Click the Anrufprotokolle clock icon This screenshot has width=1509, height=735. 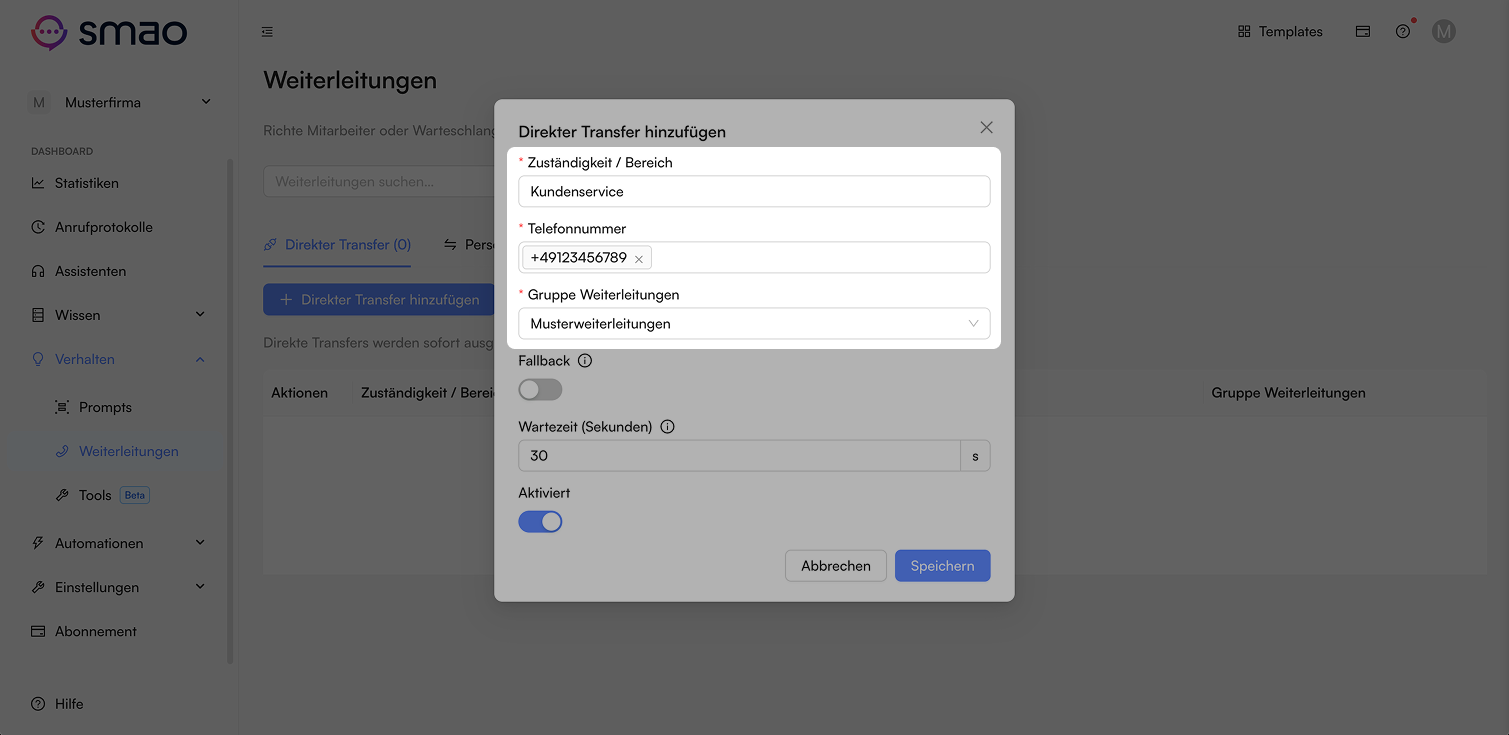coord(38,227)
